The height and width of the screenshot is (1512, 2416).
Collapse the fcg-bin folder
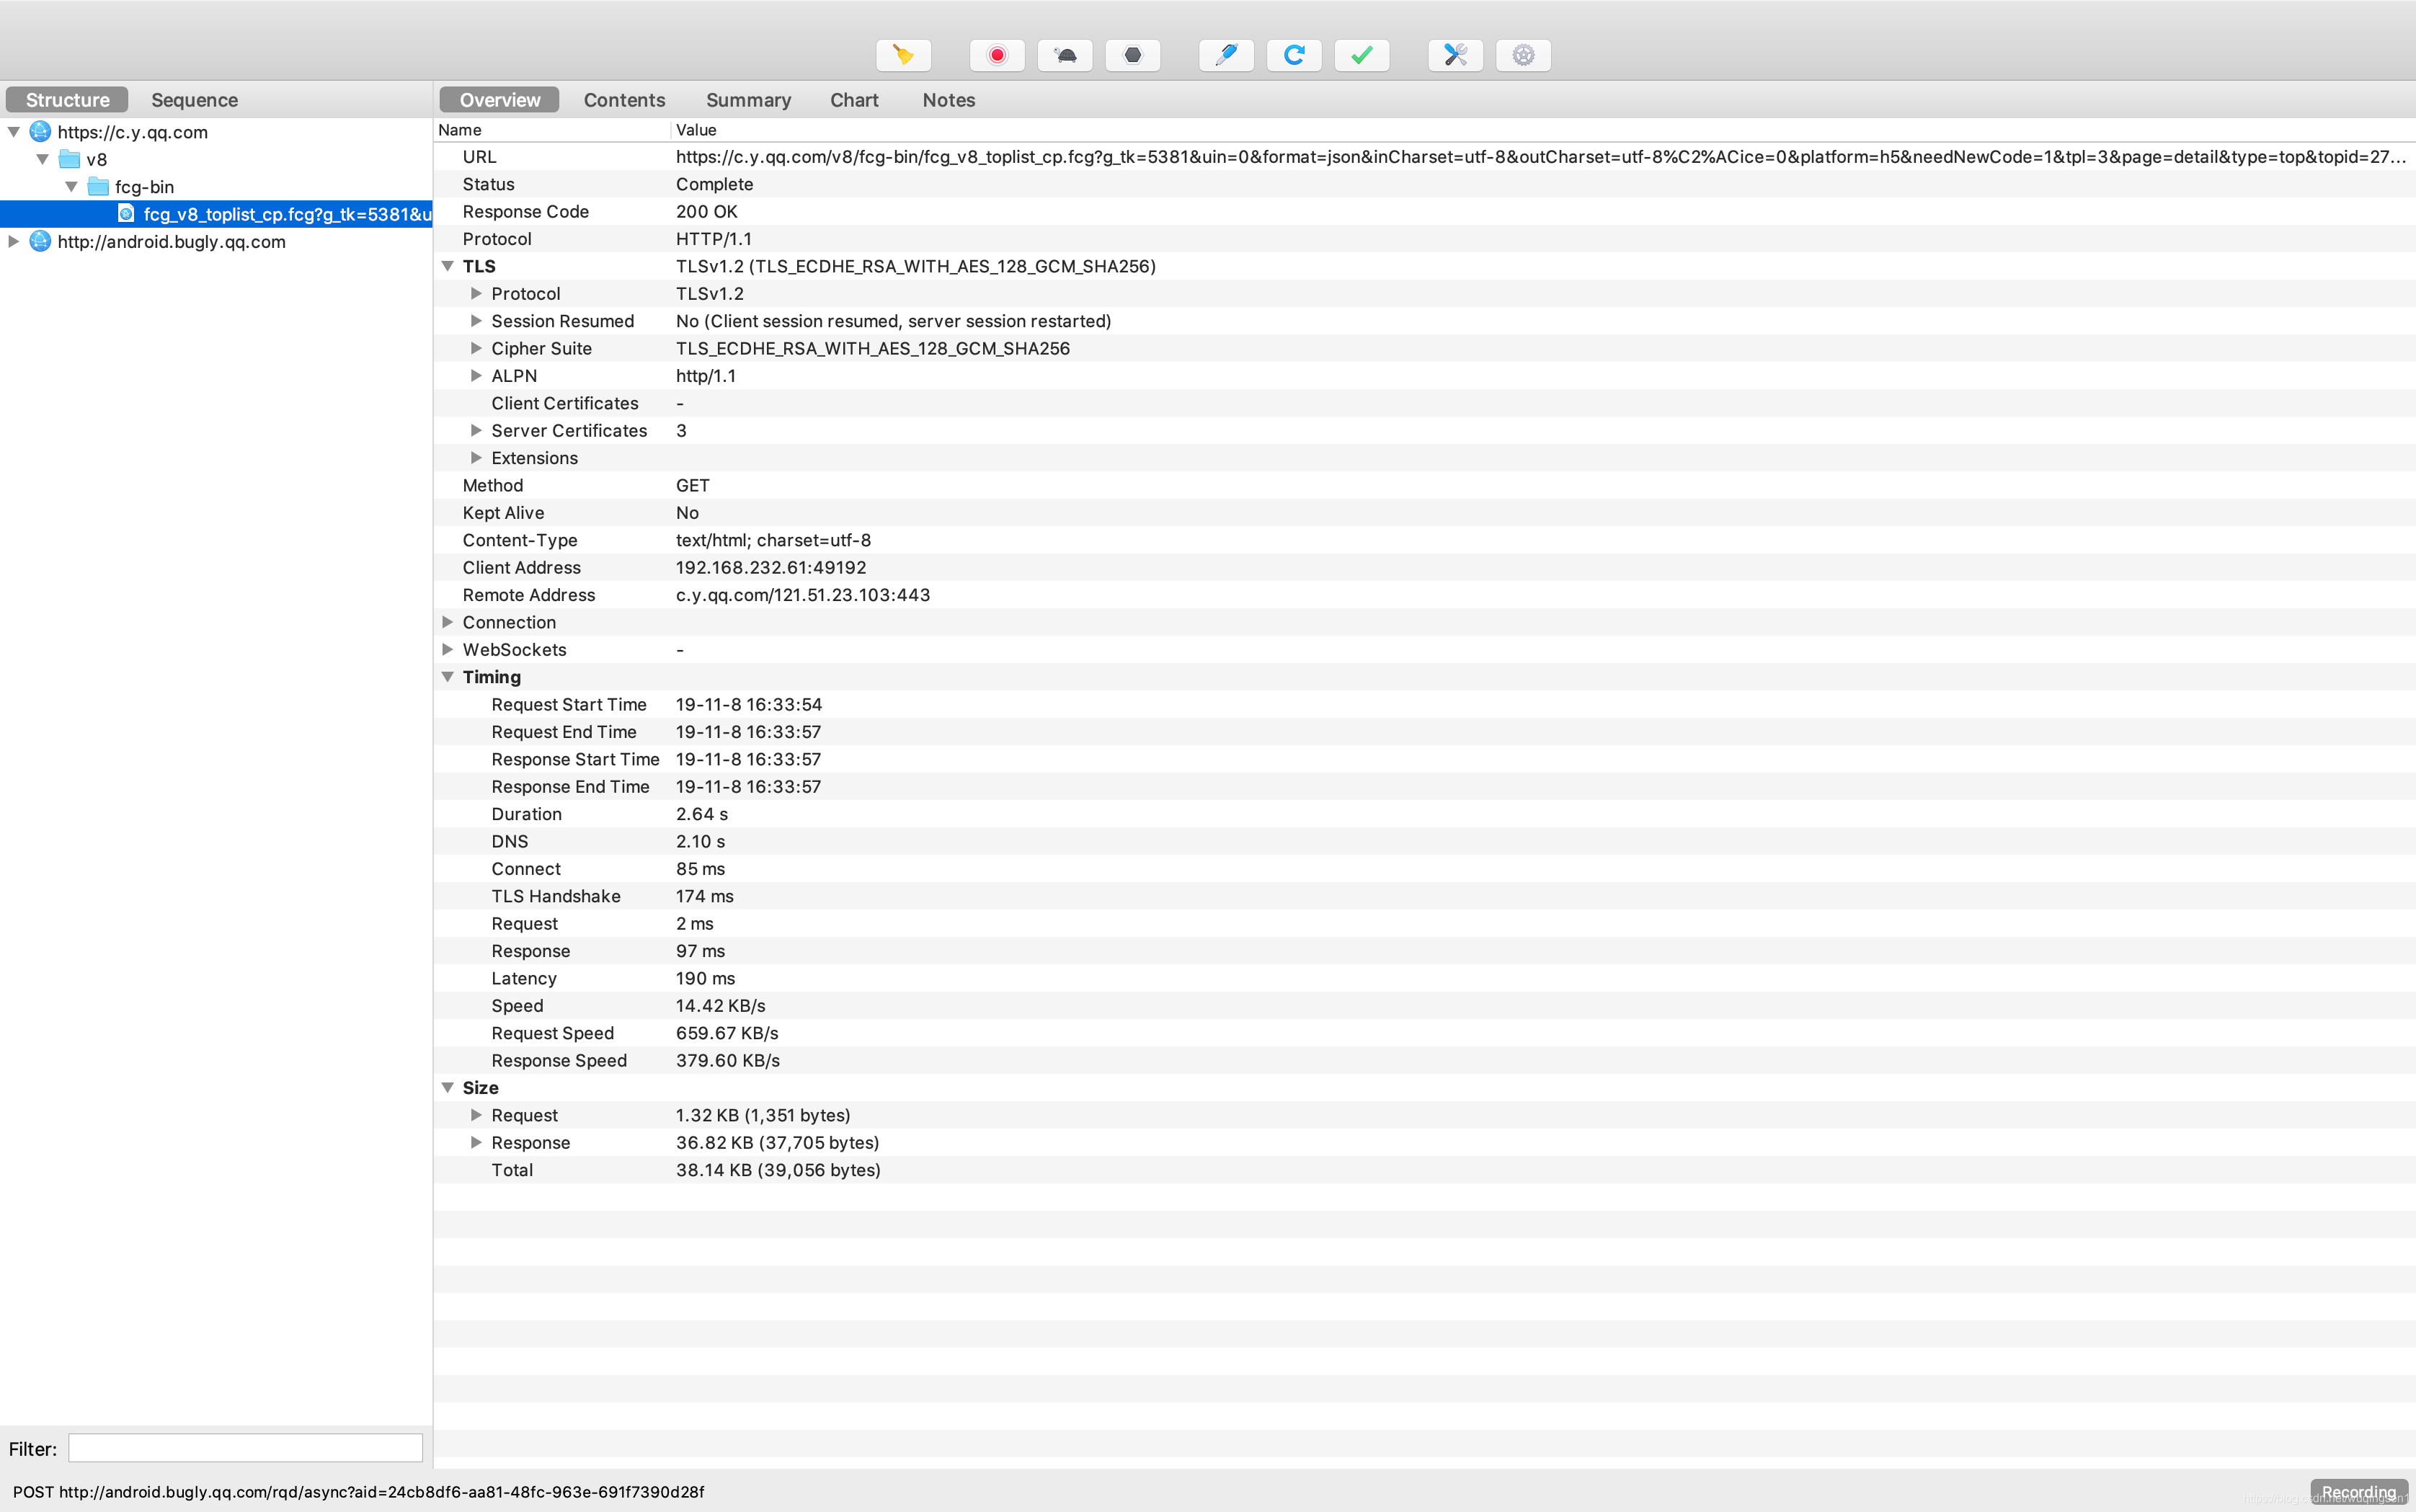coord(71,186)
